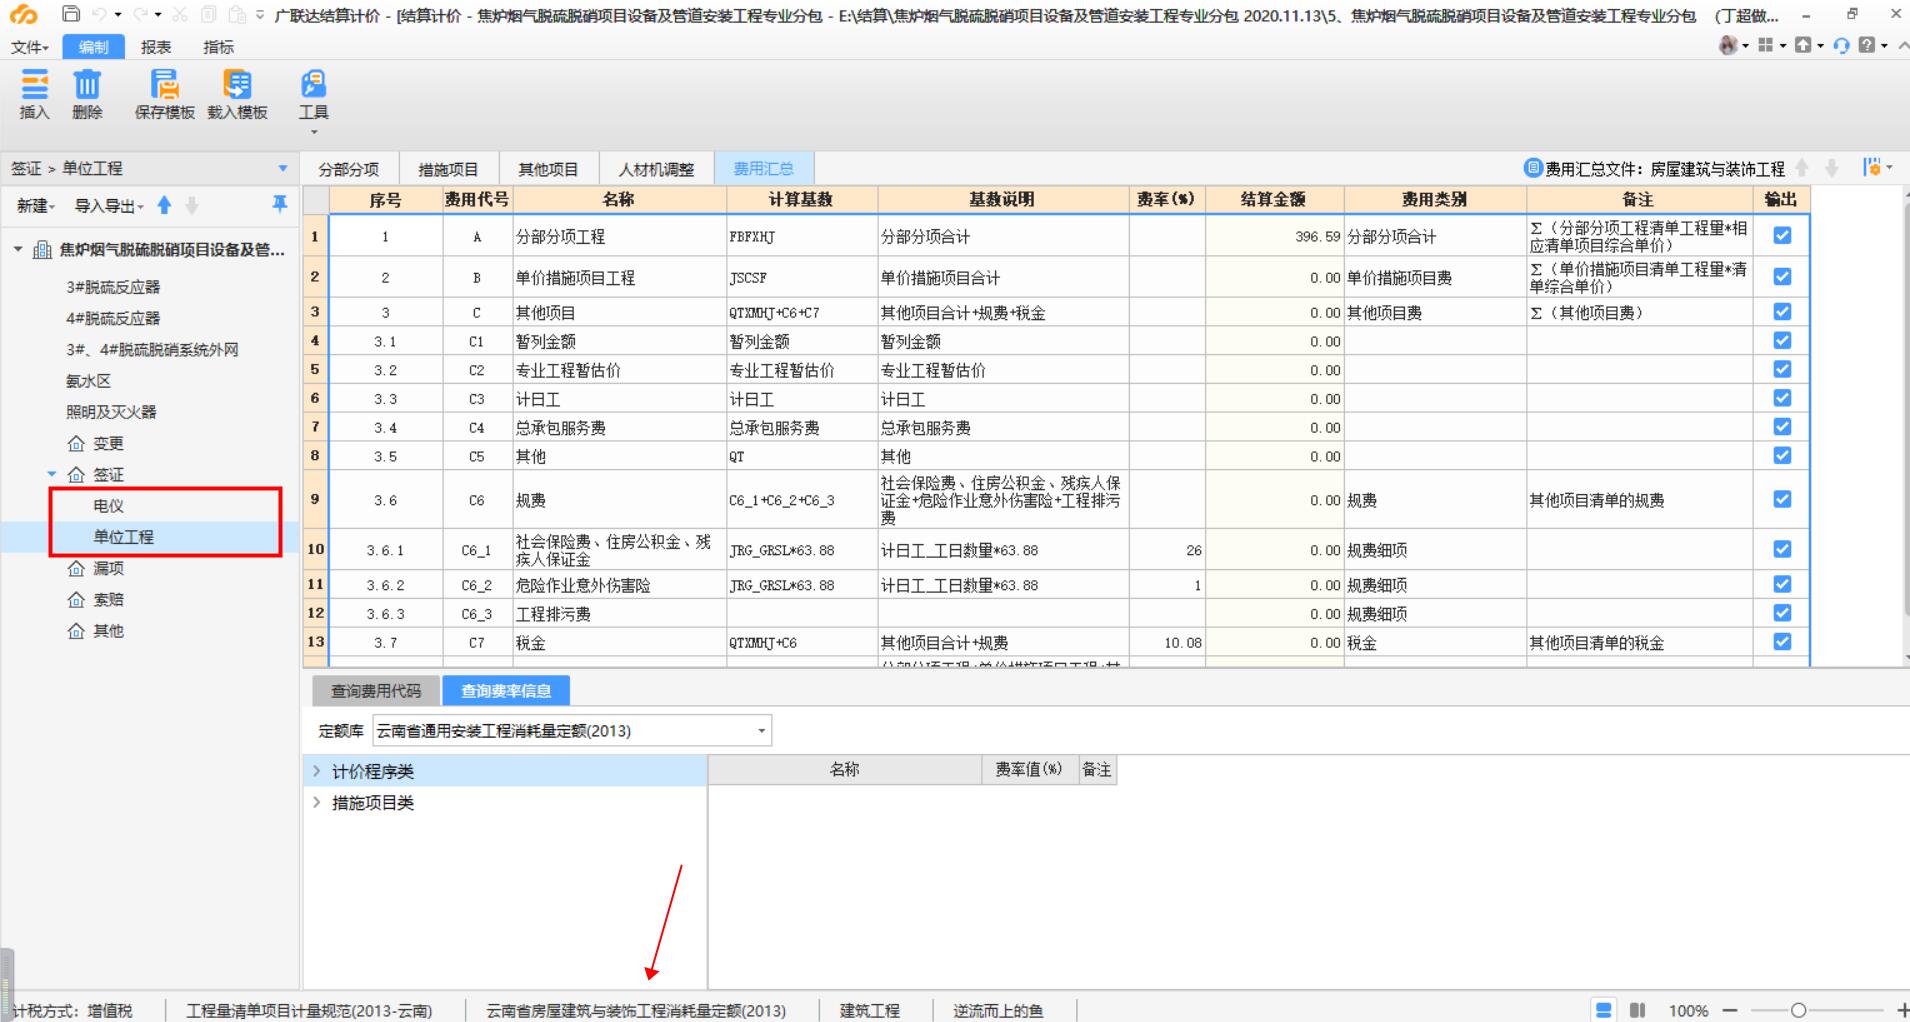Click the column settings gear icon
The image size is (1910, 1022).
point(1872,167)
